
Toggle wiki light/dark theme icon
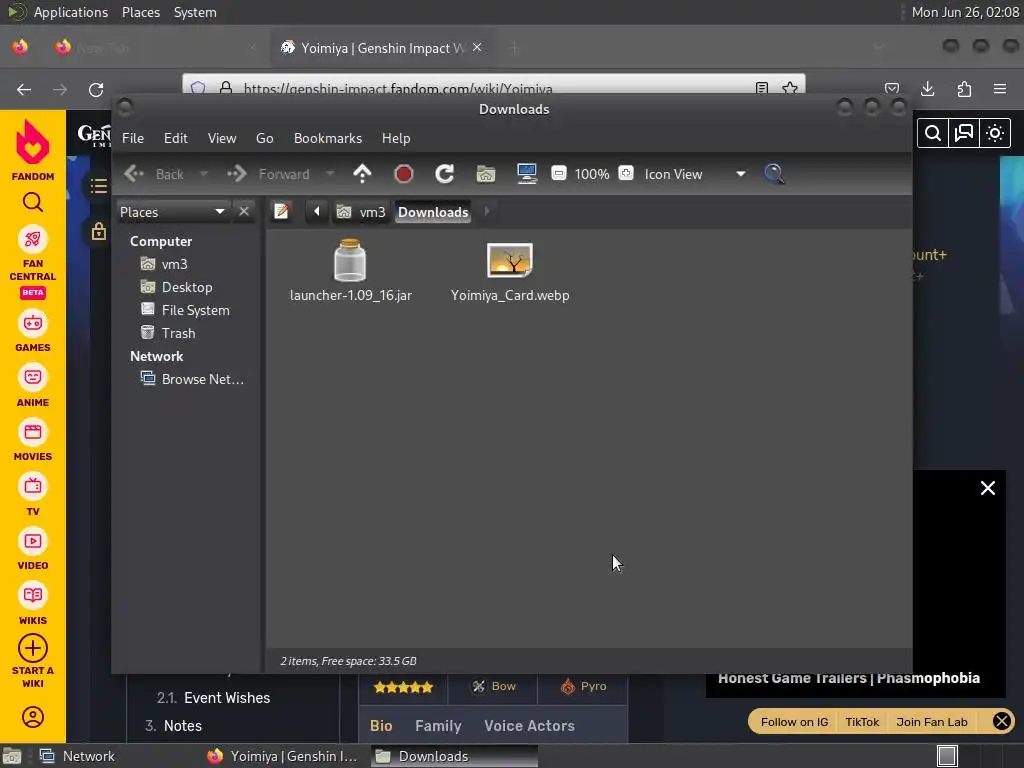[x=995, y=133]
